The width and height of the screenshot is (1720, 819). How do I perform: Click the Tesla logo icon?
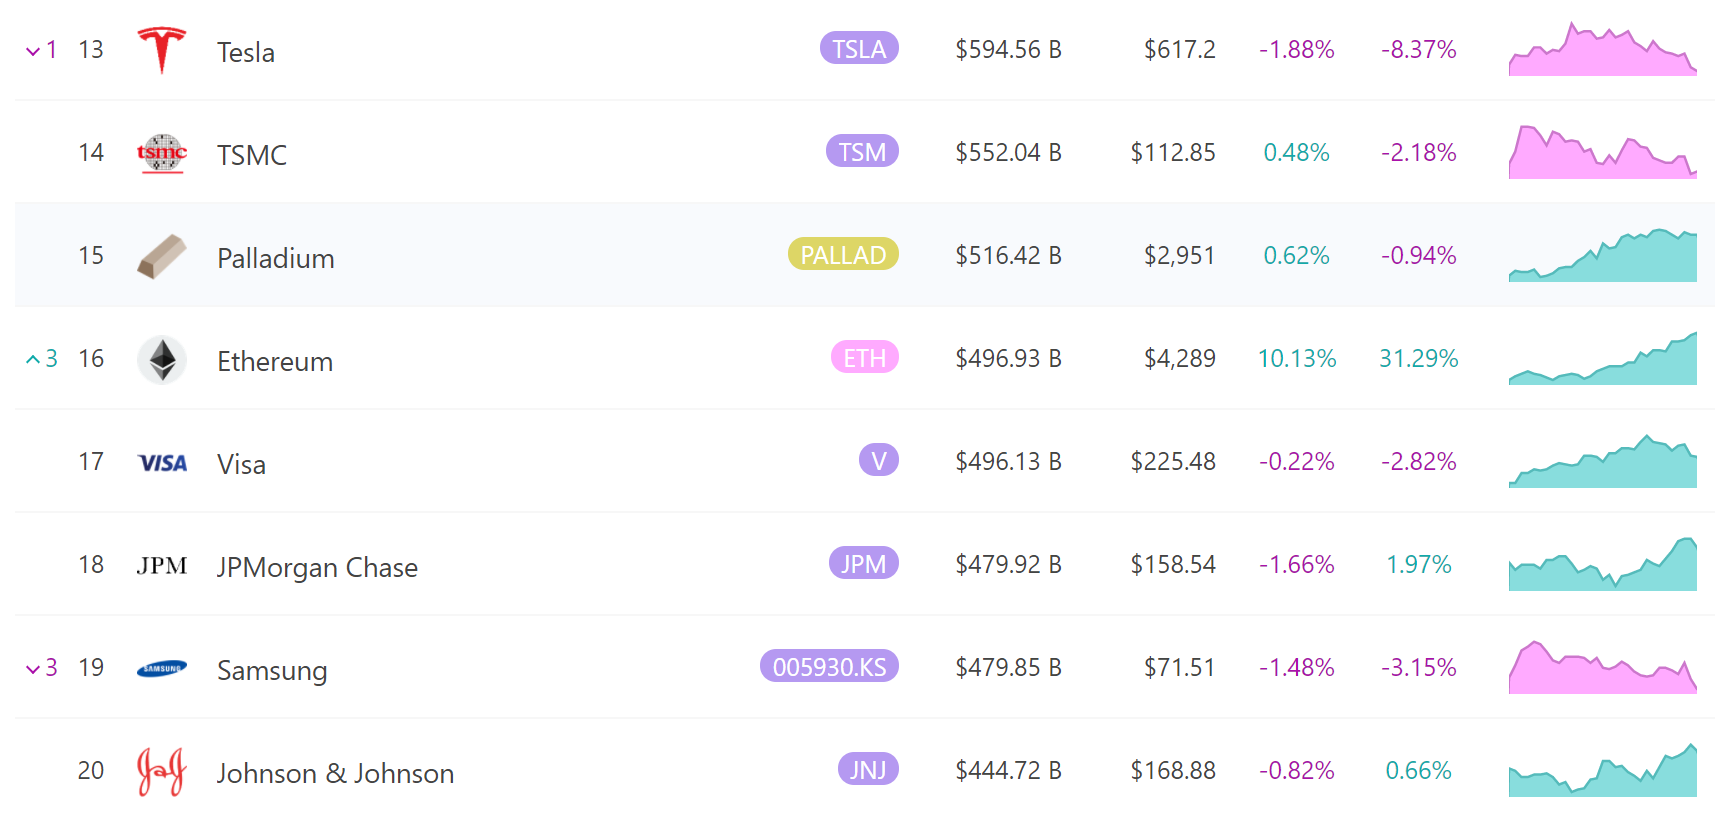coord(161,50)
